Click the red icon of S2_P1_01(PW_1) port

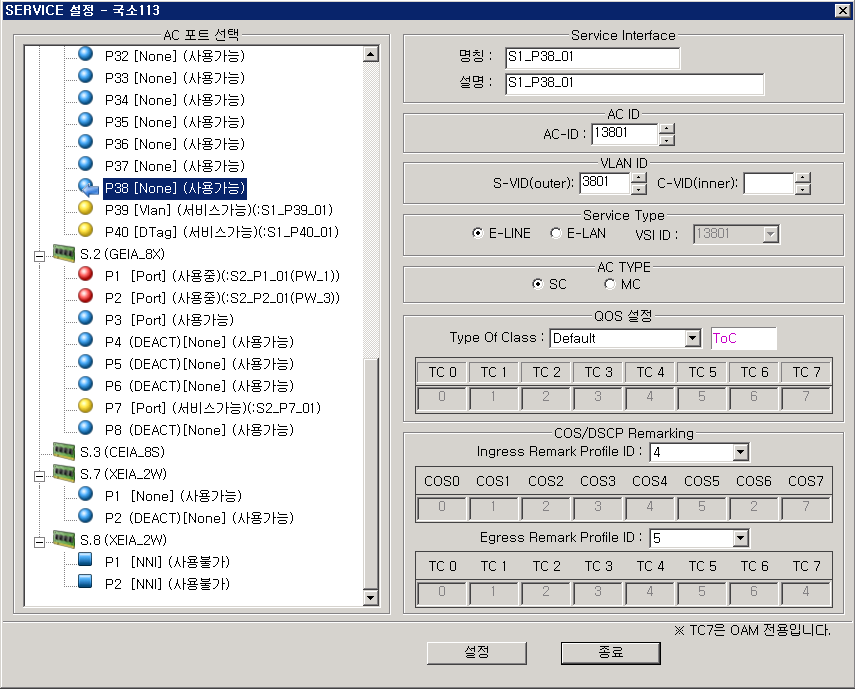point(86,274)
